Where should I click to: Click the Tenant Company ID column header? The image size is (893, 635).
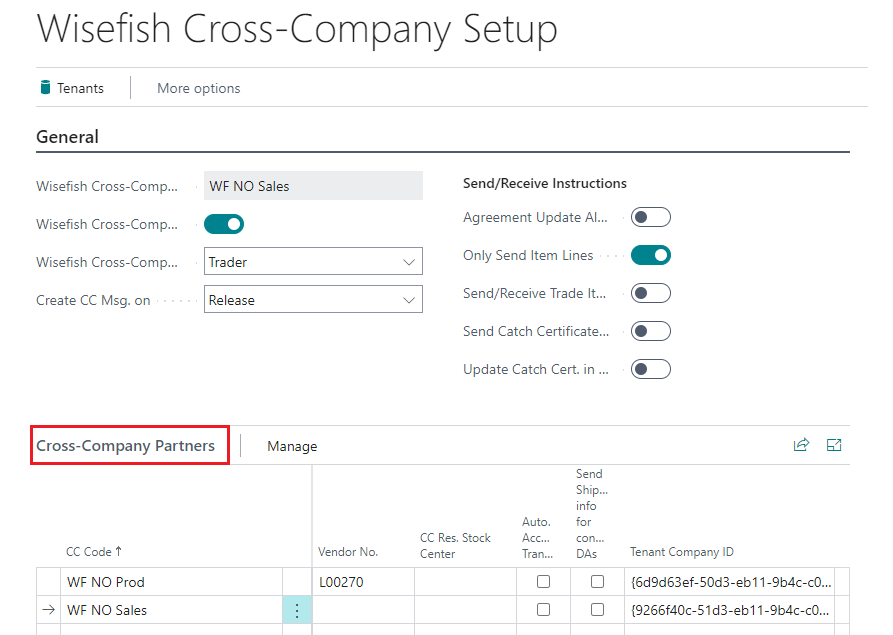pyautogui.click(x=682, y=552)
